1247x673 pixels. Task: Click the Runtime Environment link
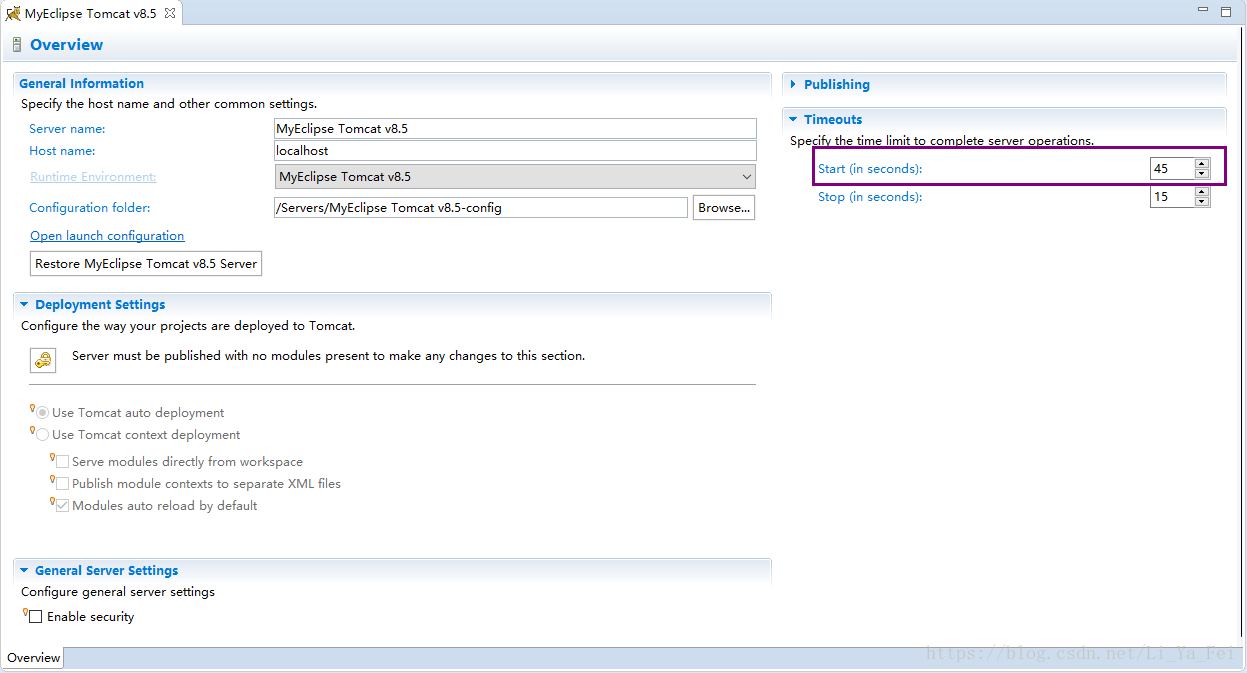93,177
